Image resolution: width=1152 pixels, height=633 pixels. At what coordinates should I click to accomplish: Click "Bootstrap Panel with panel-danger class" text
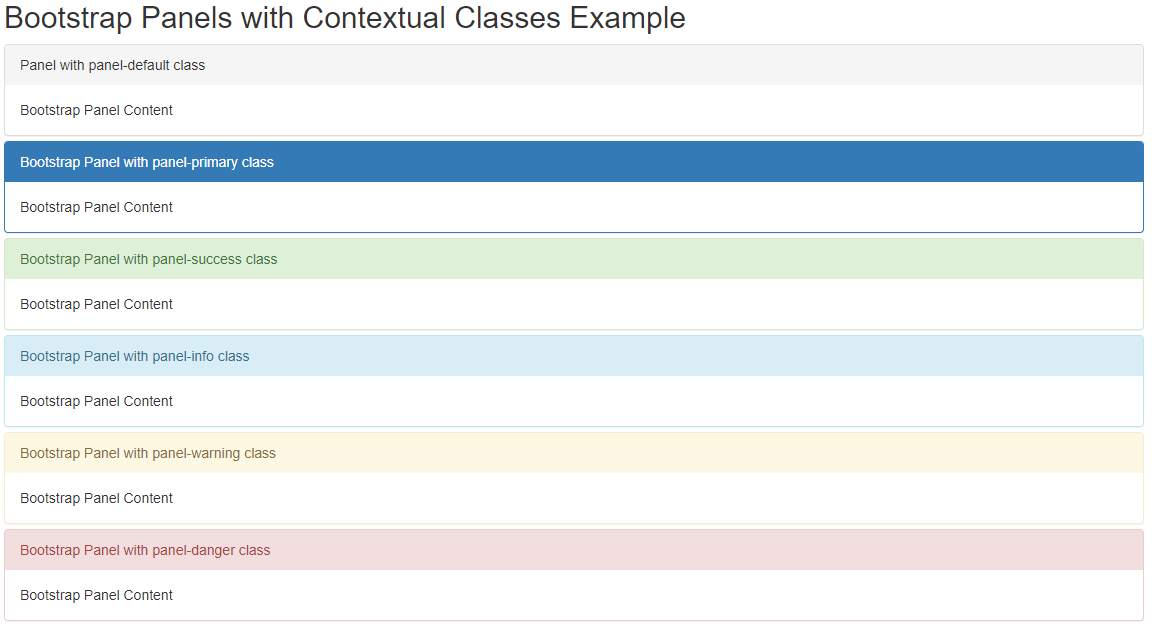pos(145,550)
